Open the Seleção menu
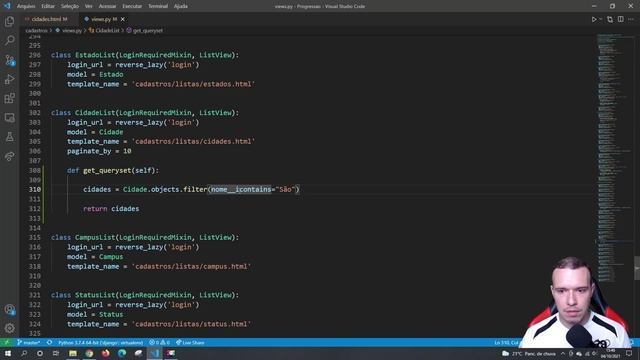640x360 pixels. pyautogui.click(x=70, y=6)
